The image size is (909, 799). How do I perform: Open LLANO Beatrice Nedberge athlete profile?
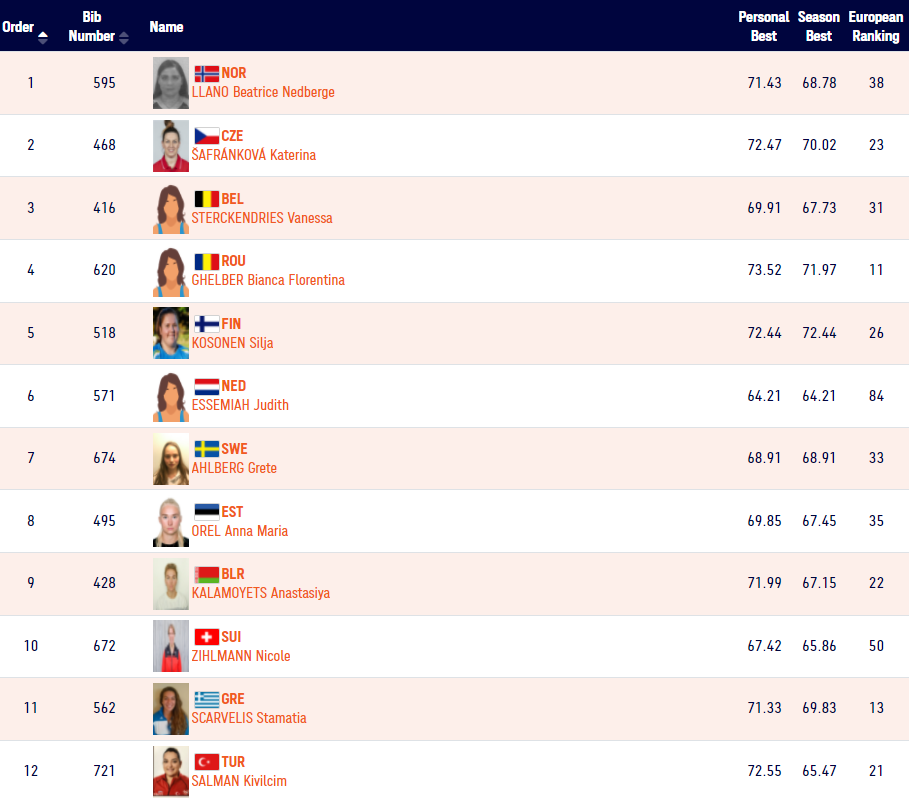[263, 92]
